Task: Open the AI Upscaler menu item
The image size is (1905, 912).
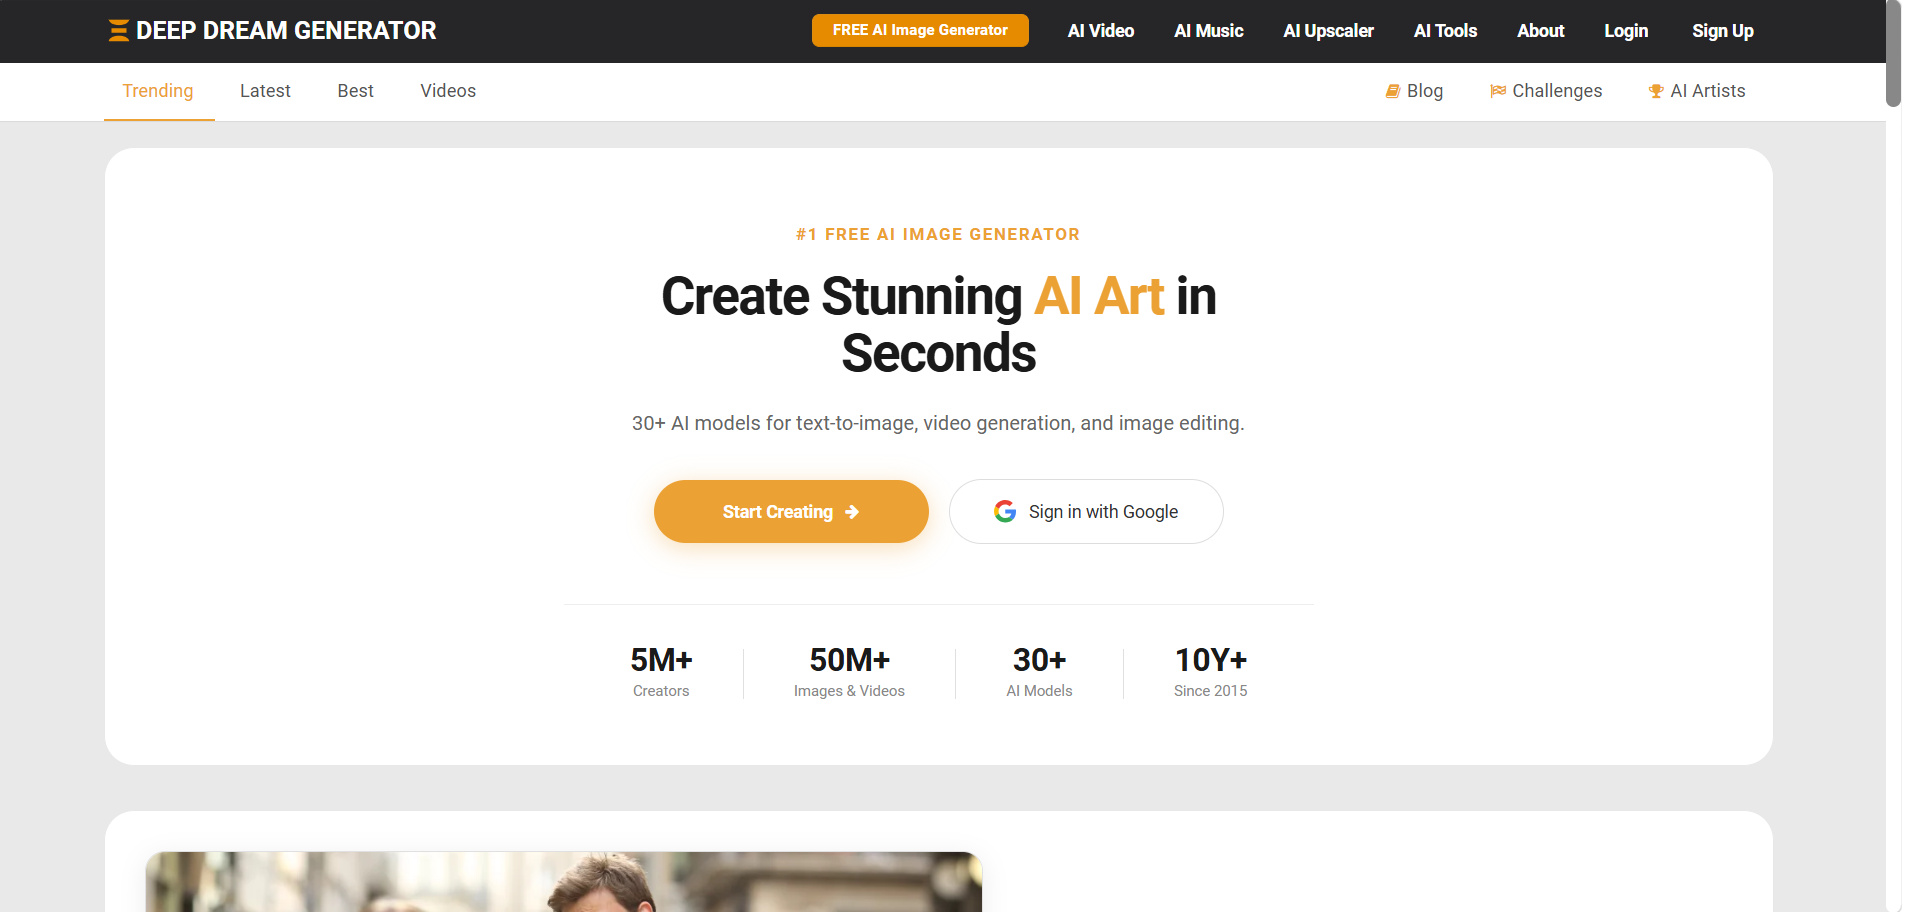Action: [x=1328, y=31]
